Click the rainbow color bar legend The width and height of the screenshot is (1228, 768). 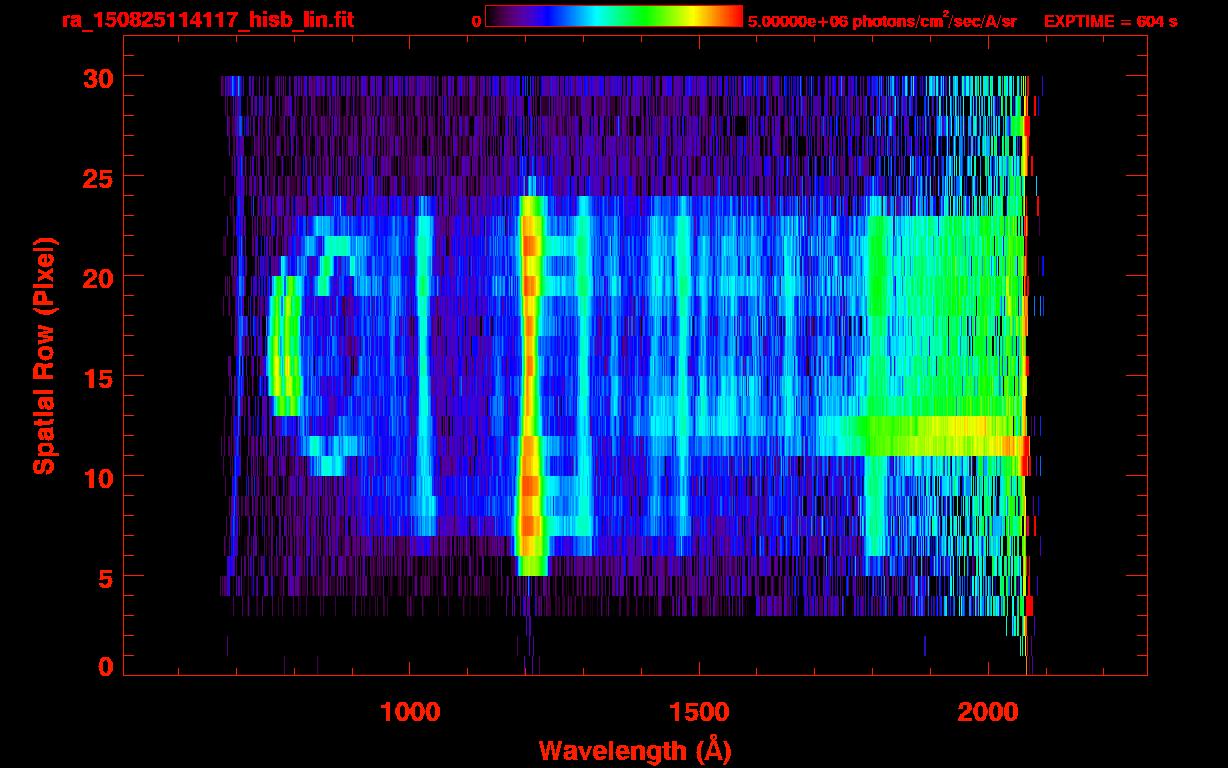click(614, 17)
